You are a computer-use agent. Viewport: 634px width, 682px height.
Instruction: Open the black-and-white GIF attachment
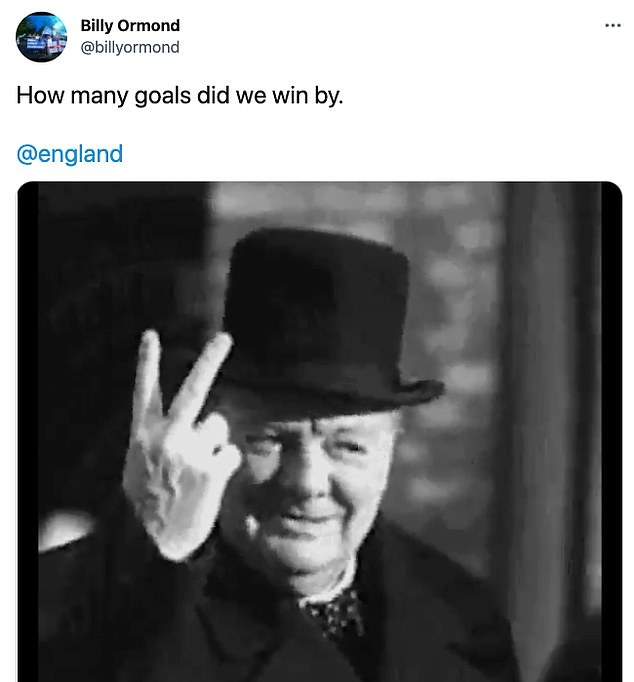pyautogui.click(x=320, y=430)
